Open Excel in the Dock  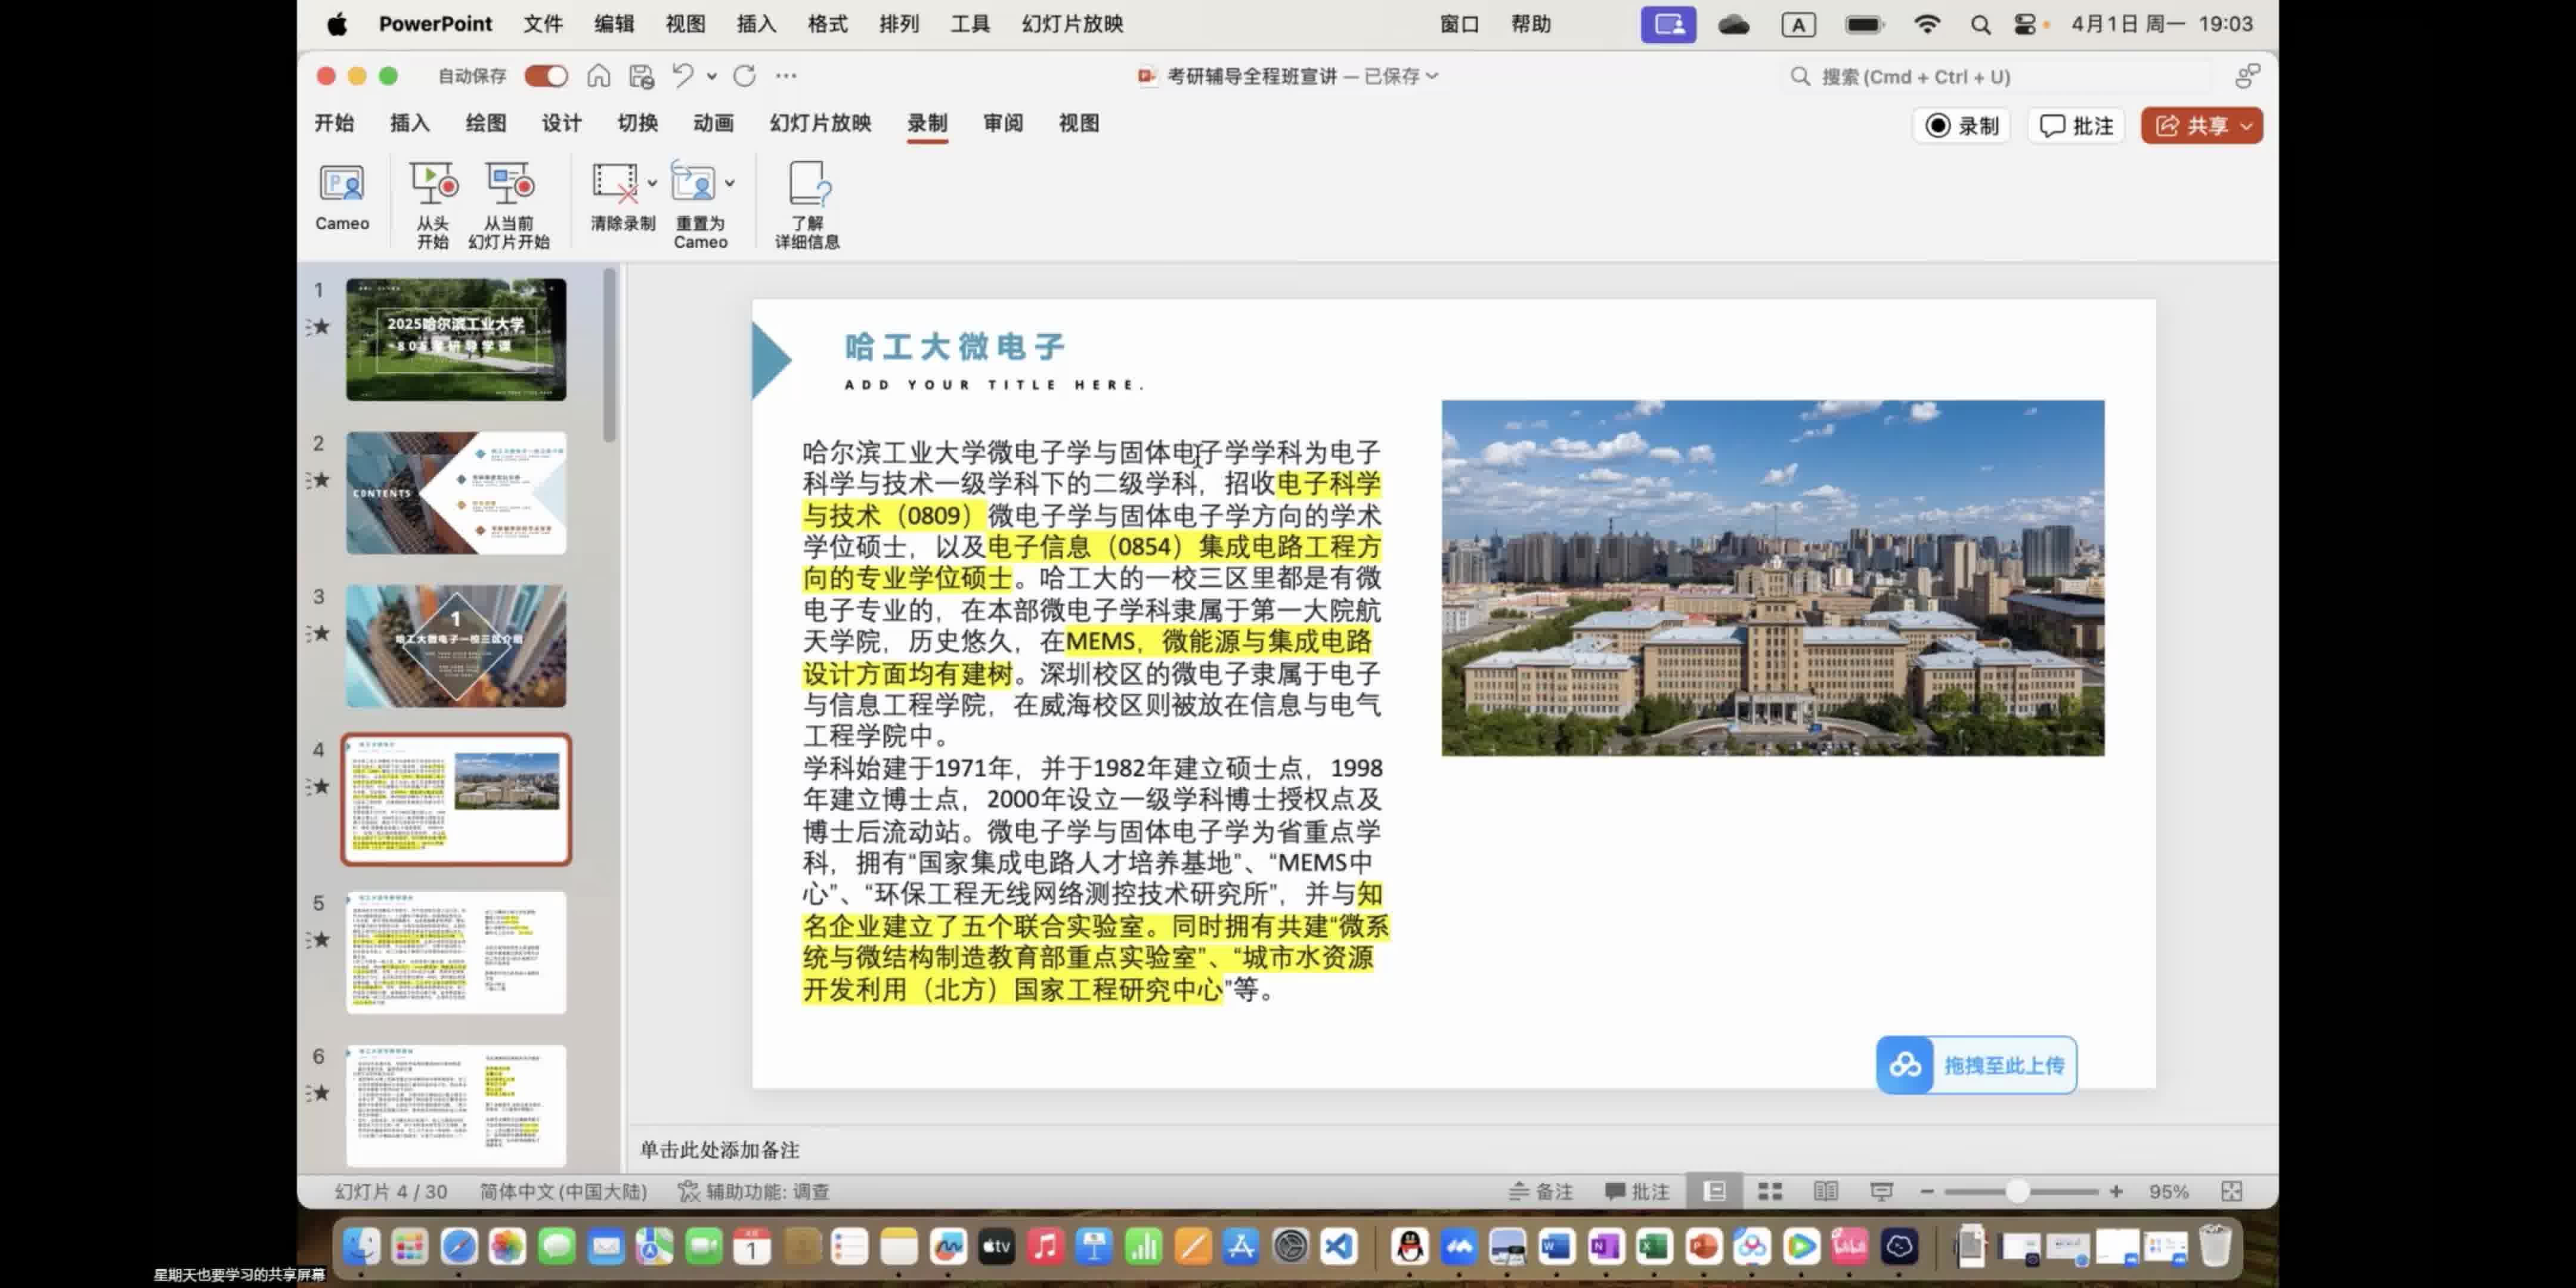tap(1653, 1246)
